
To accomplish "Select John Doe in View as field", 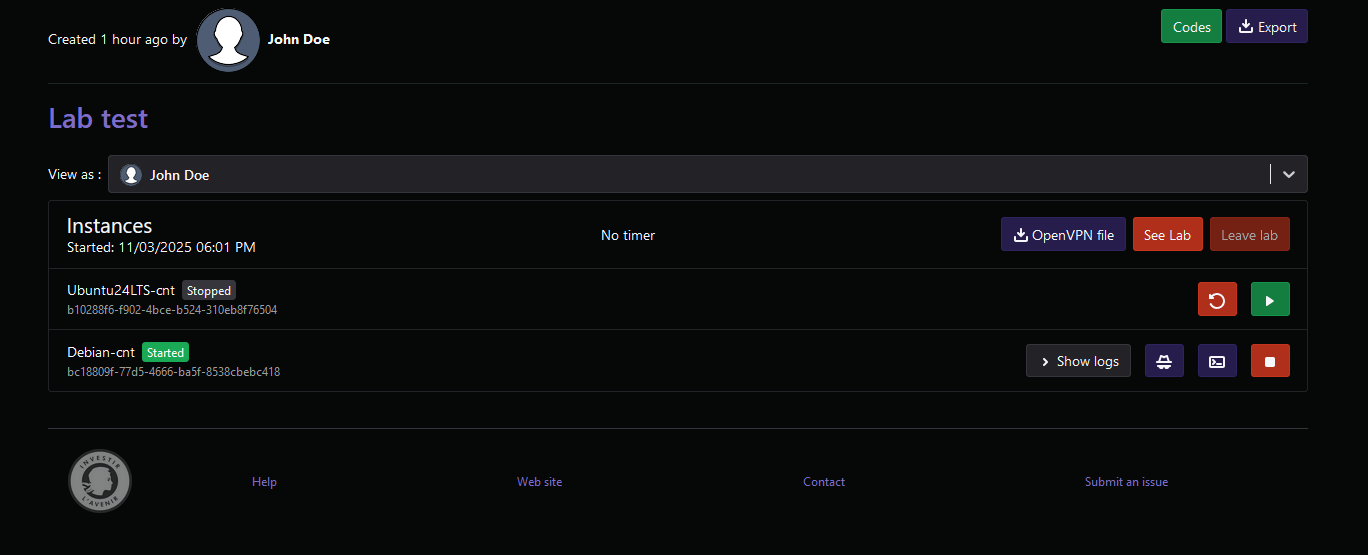I will pyautogui.click(x=180, y=175).
